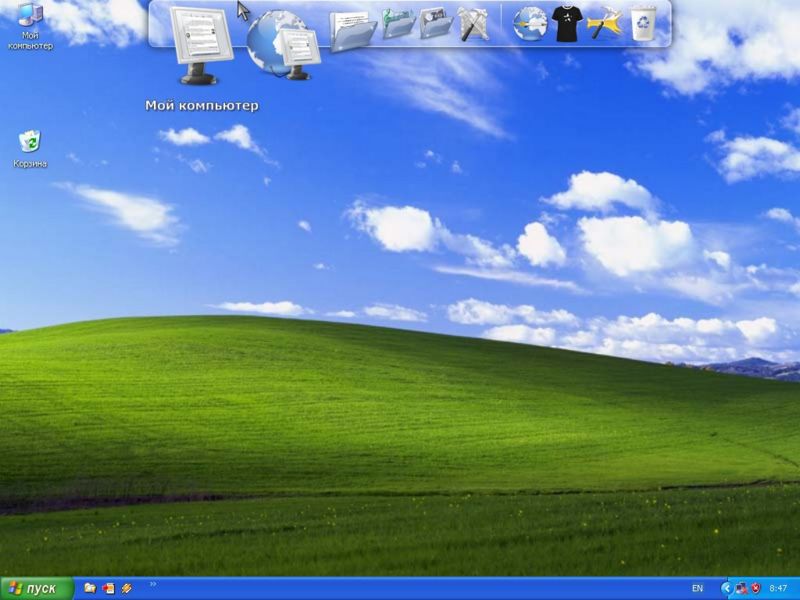Click the black T-shirt icon in the dock
800x600 pixels.
[x=567, y=23]
